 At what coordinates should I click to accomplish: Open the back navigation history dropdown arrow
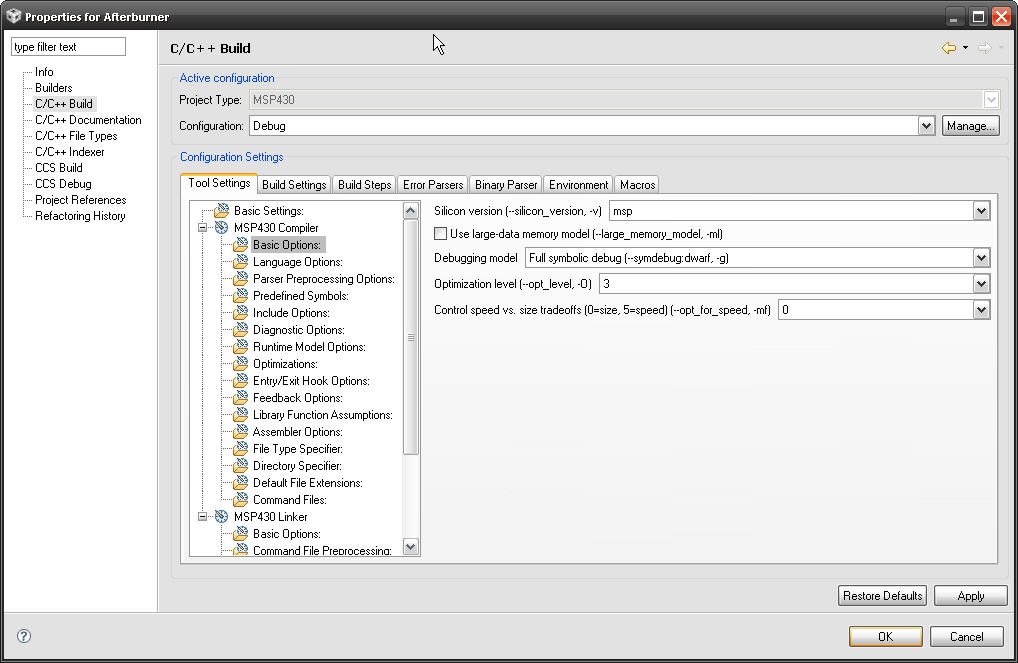coord(965,47)
